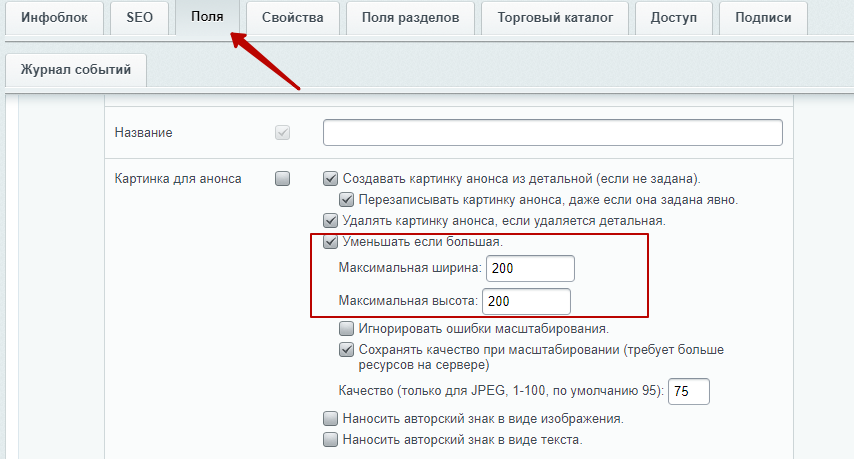Image resolution: width=854 pixels, height=459 pixels.
Task: Disable Уменьшать если большая checkbox
Action: tap(330, 242)
